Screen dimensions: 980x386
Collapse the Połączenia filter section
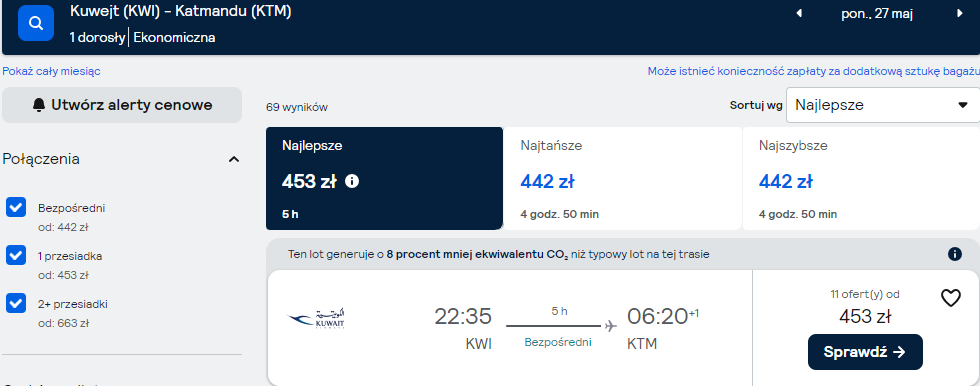click(x=234, y=159)
